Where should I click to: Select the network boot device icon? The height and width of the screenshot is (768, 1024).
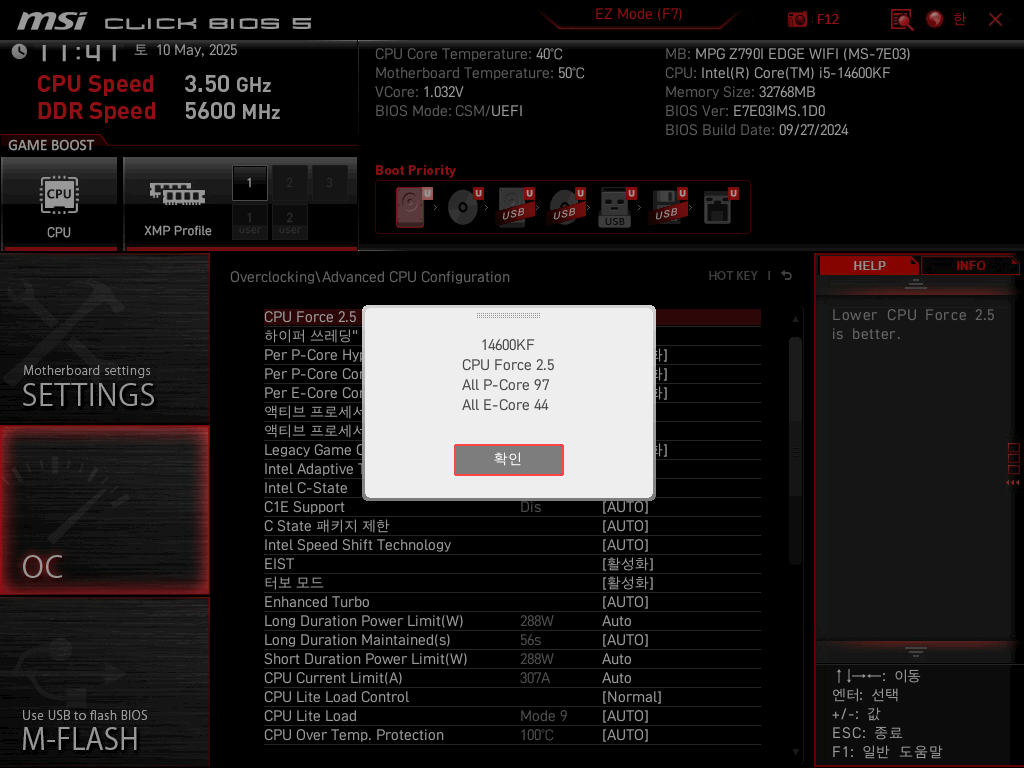click(x=720, y=206)
